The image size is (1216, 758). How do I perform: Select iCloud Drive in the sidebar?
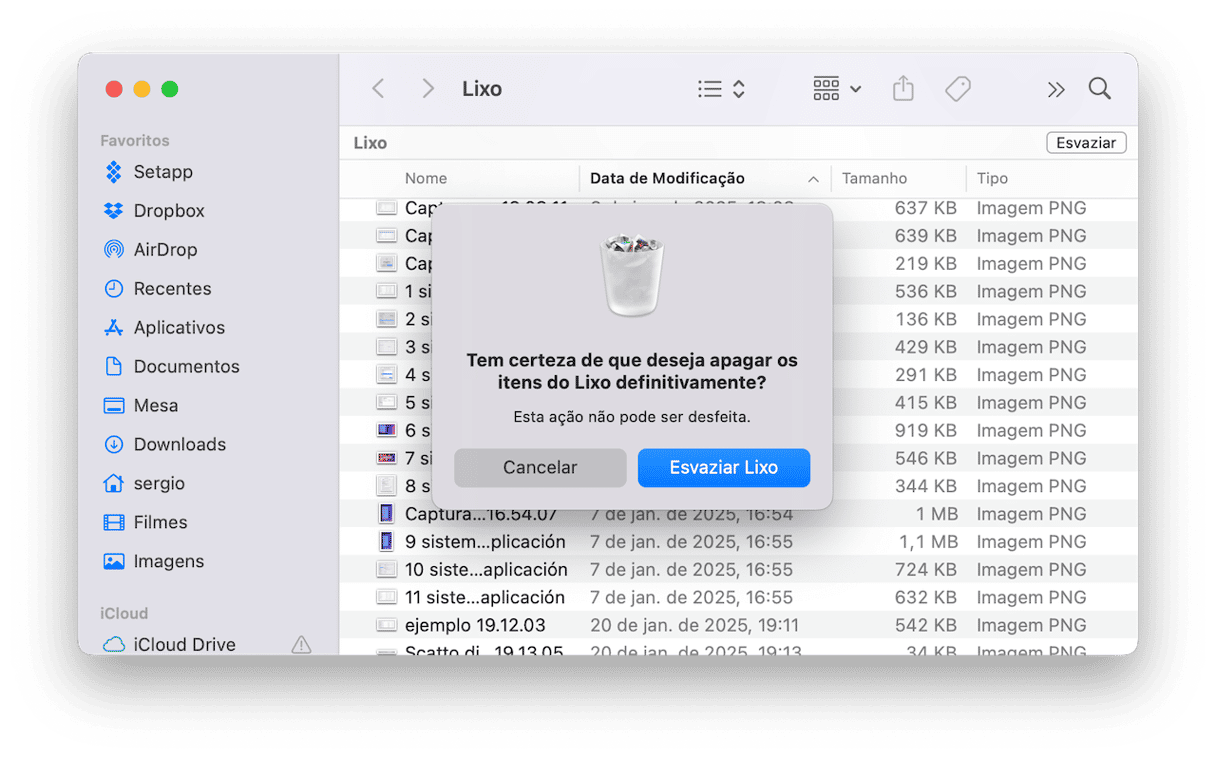[x=184, y=644]
